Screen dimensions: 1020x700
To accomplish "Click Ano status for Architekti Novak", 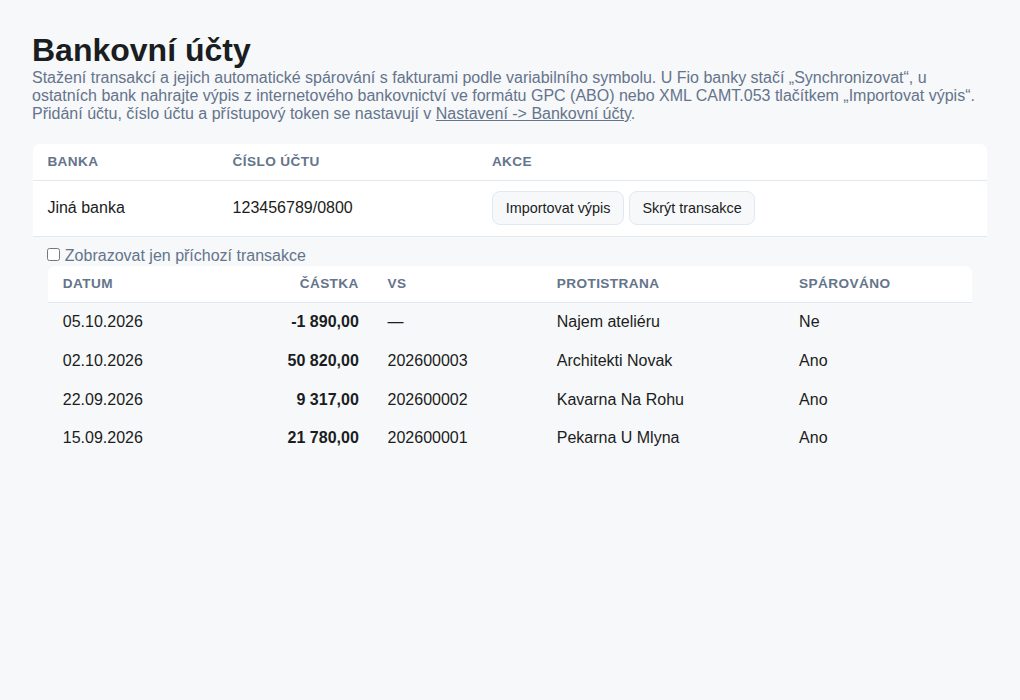I will [813, 360].
